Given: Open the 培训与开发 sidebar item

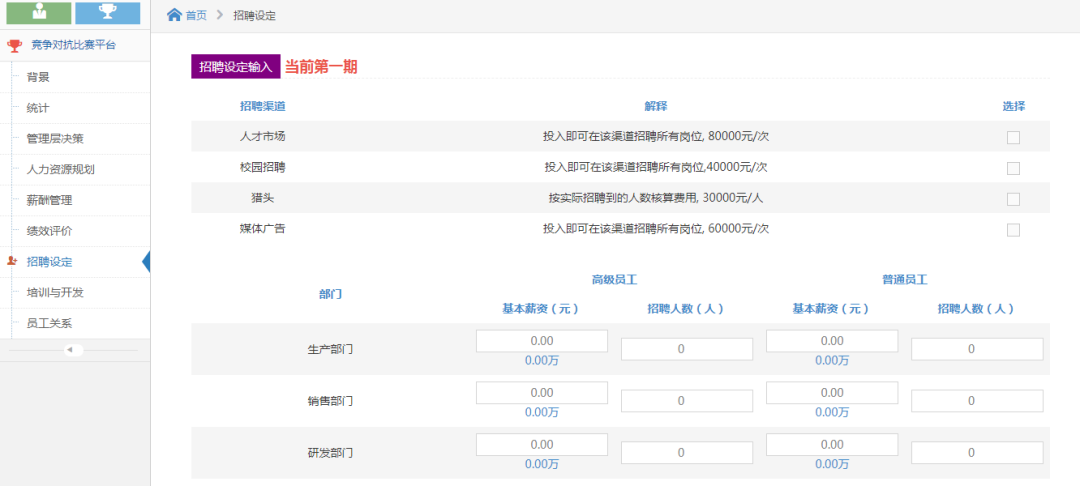Looking at the screenshot, I should (x=55, y=293).
